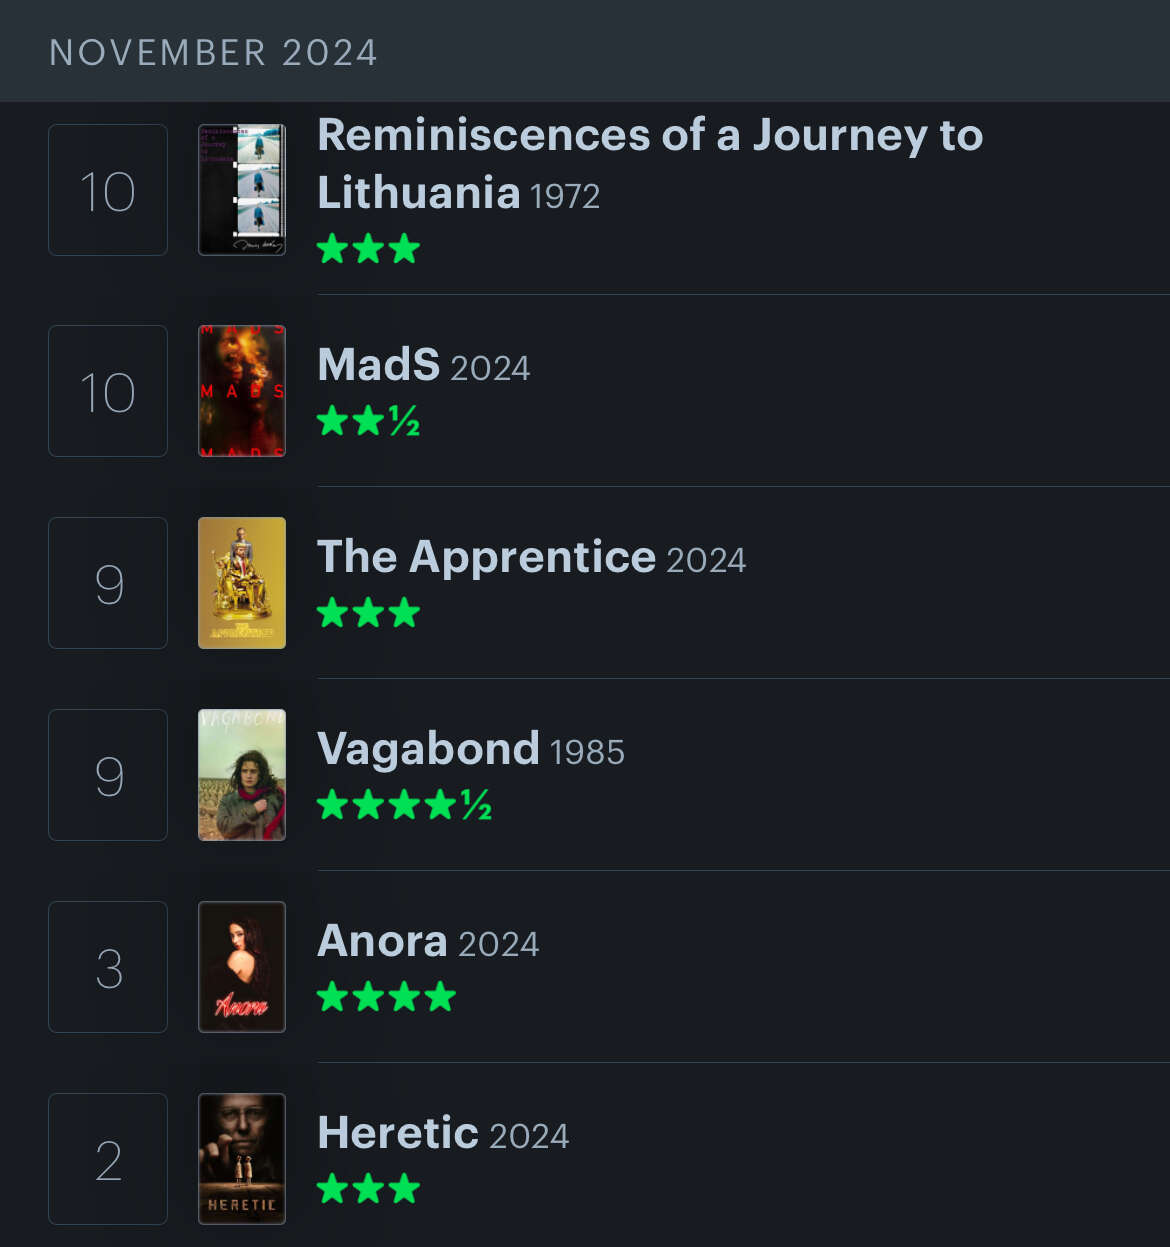Select day 10 box next to MadS
Image resolution: width=1170 pixels, height=1247 pixels.
[108, 391]
